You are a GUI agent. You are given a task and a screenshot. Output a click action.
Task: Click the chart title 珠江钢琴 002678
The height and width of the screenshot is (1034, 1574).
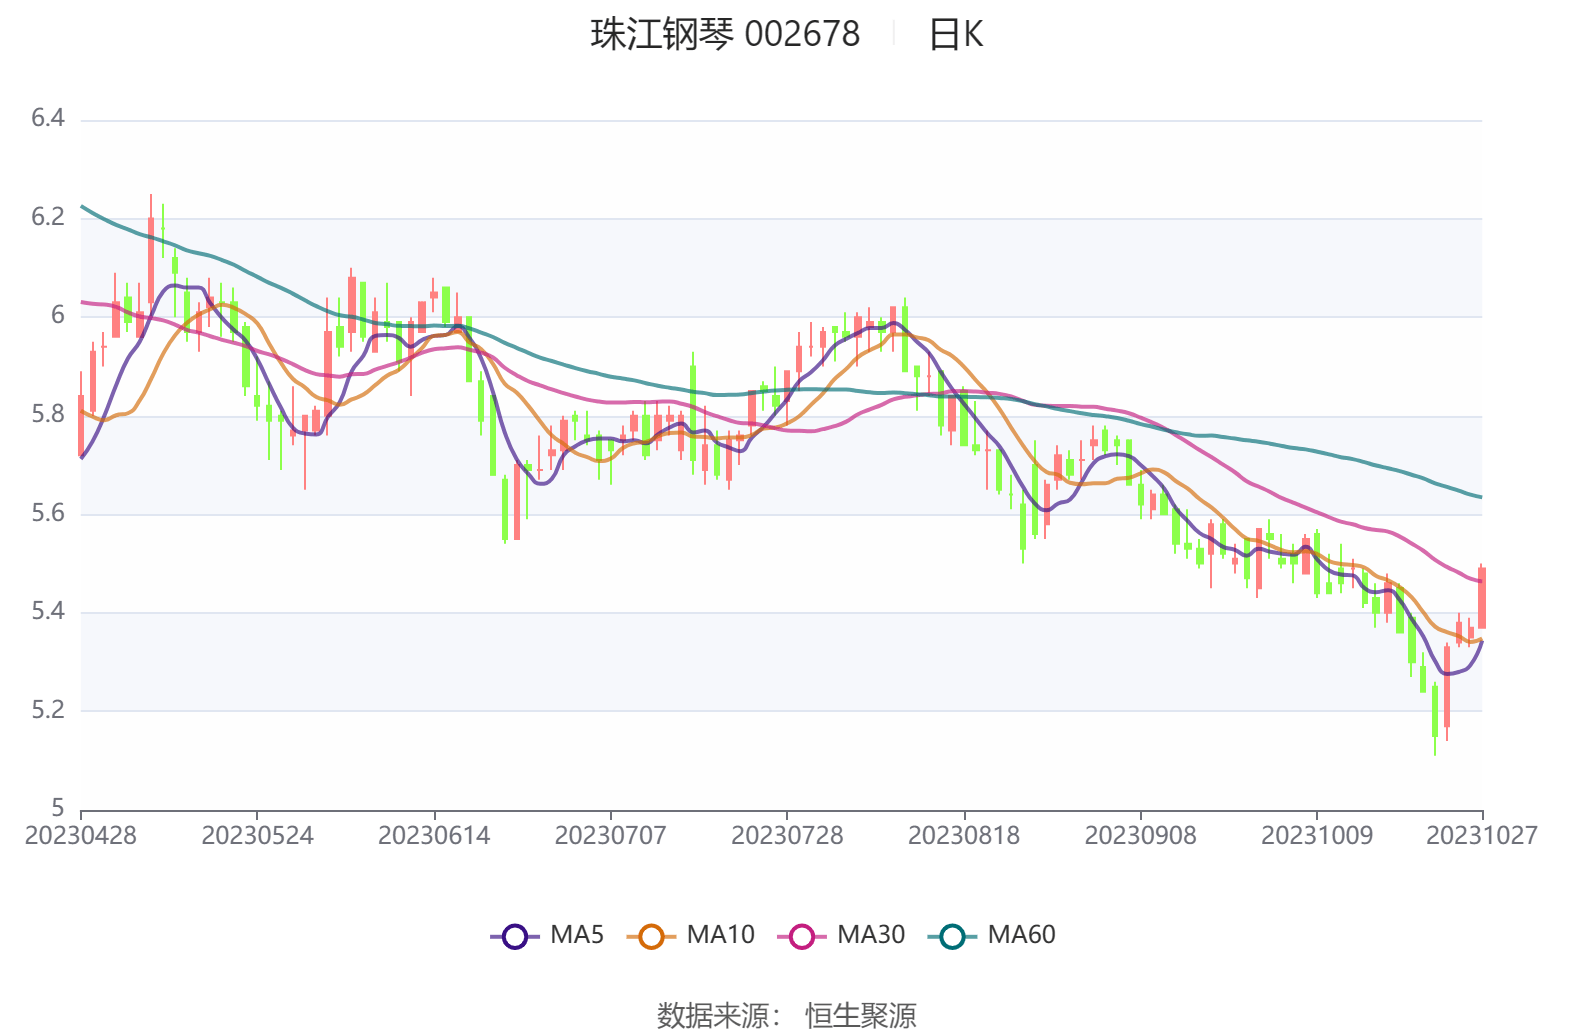tap(725, 35)
